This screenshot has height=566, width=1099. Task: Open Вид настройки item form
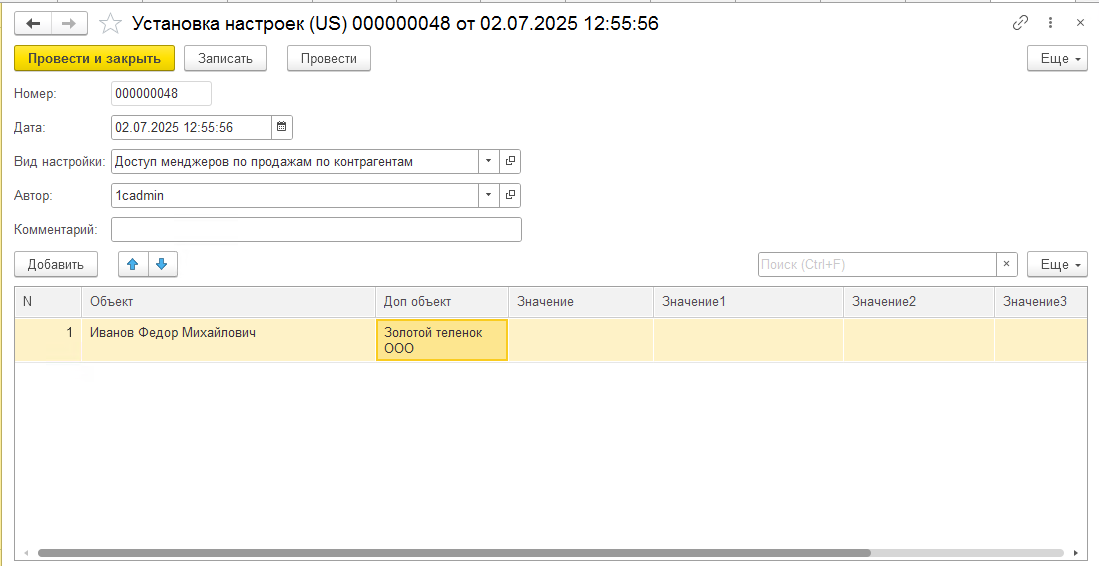point(510,161)
